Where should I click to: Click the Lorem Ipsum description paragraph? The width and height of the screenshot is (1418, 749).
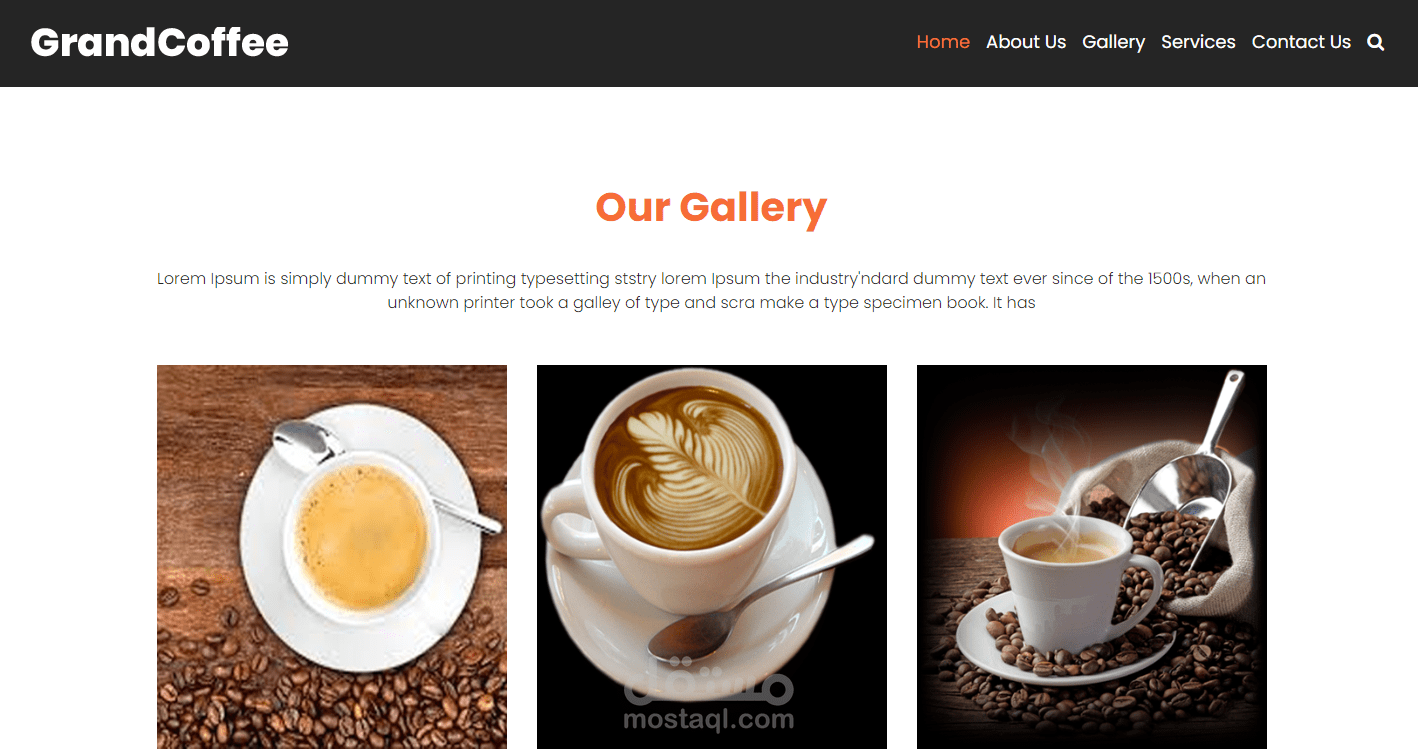711,290
